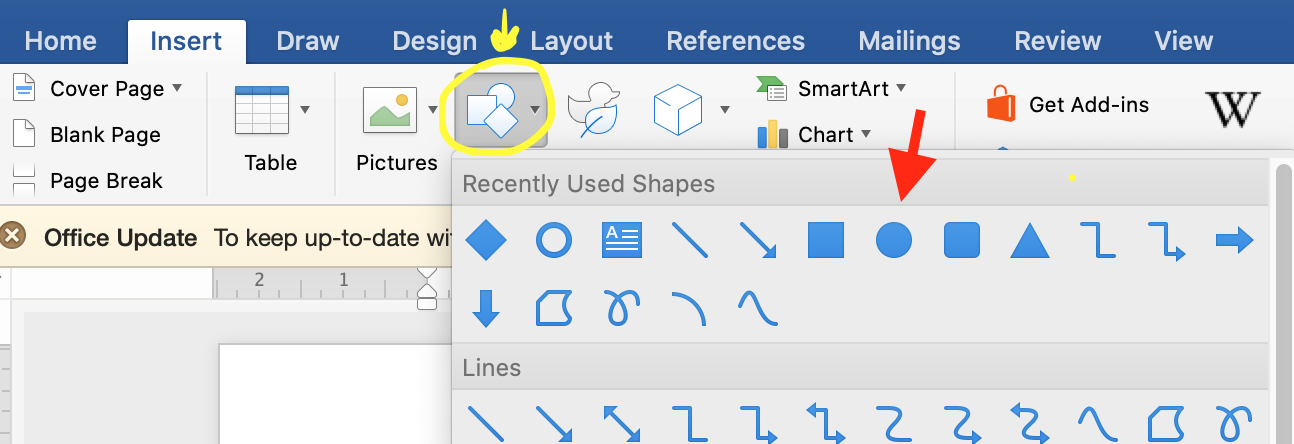Click the Get Add-ins button
The height and width of the screenshot is (444, 1294).
point(1068,105)
